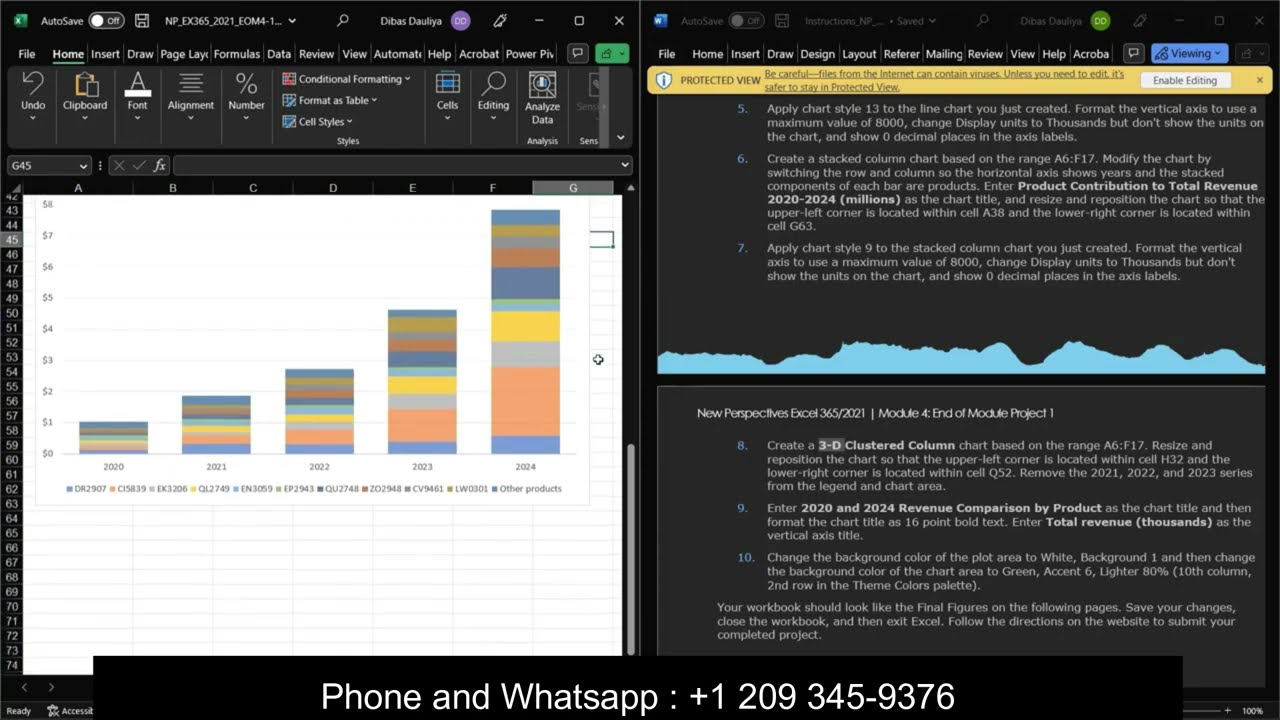The height and width of the screenshot is (720, 1280).
Task: Click the Undo icon in Excel
Action: tap(33, 84)
